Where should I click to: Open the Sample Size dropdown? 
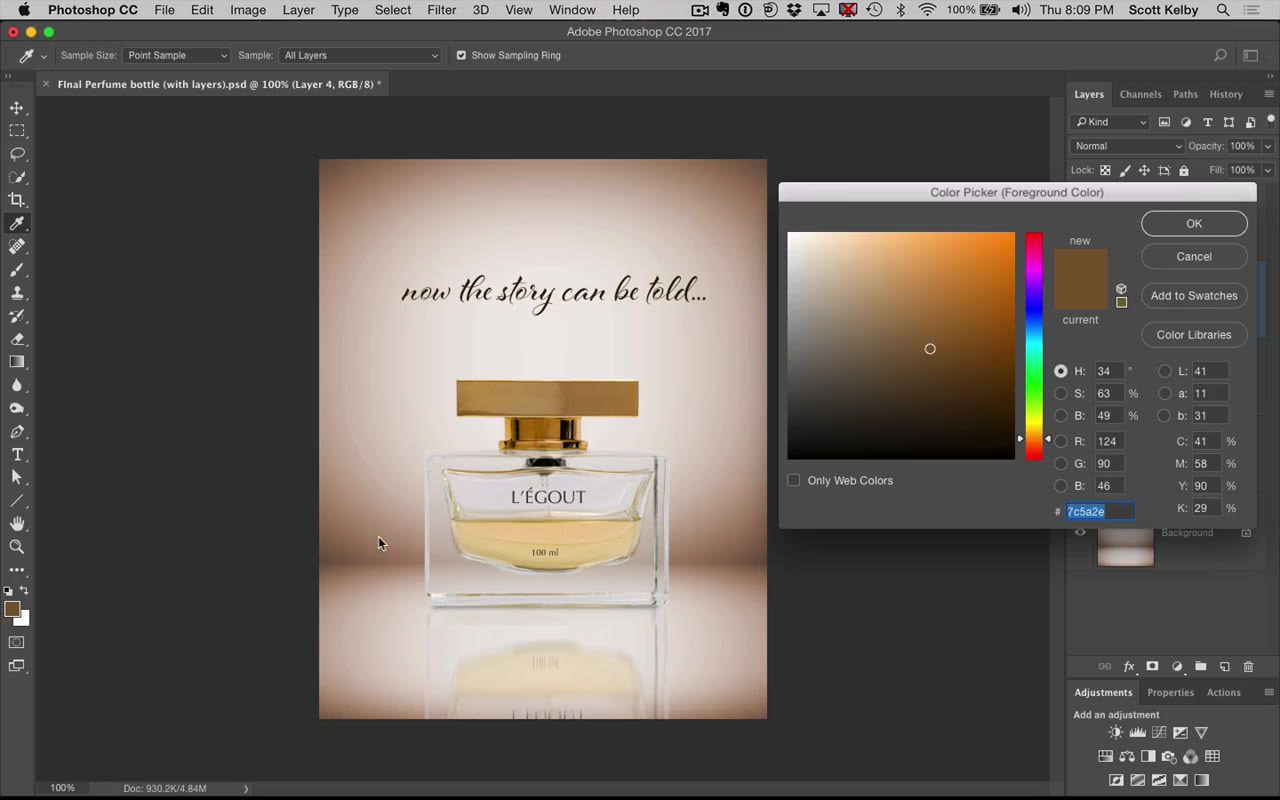(x=176, y=55)
